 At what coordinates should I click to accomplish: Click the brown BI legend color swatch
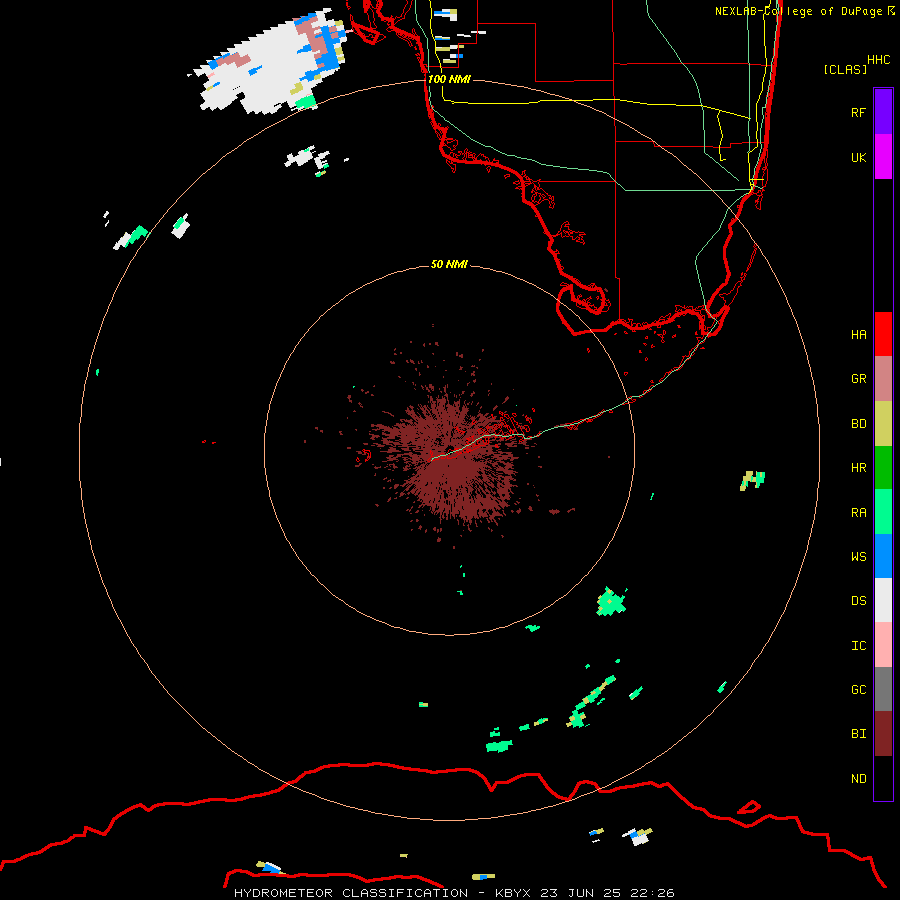pos(883,734)
